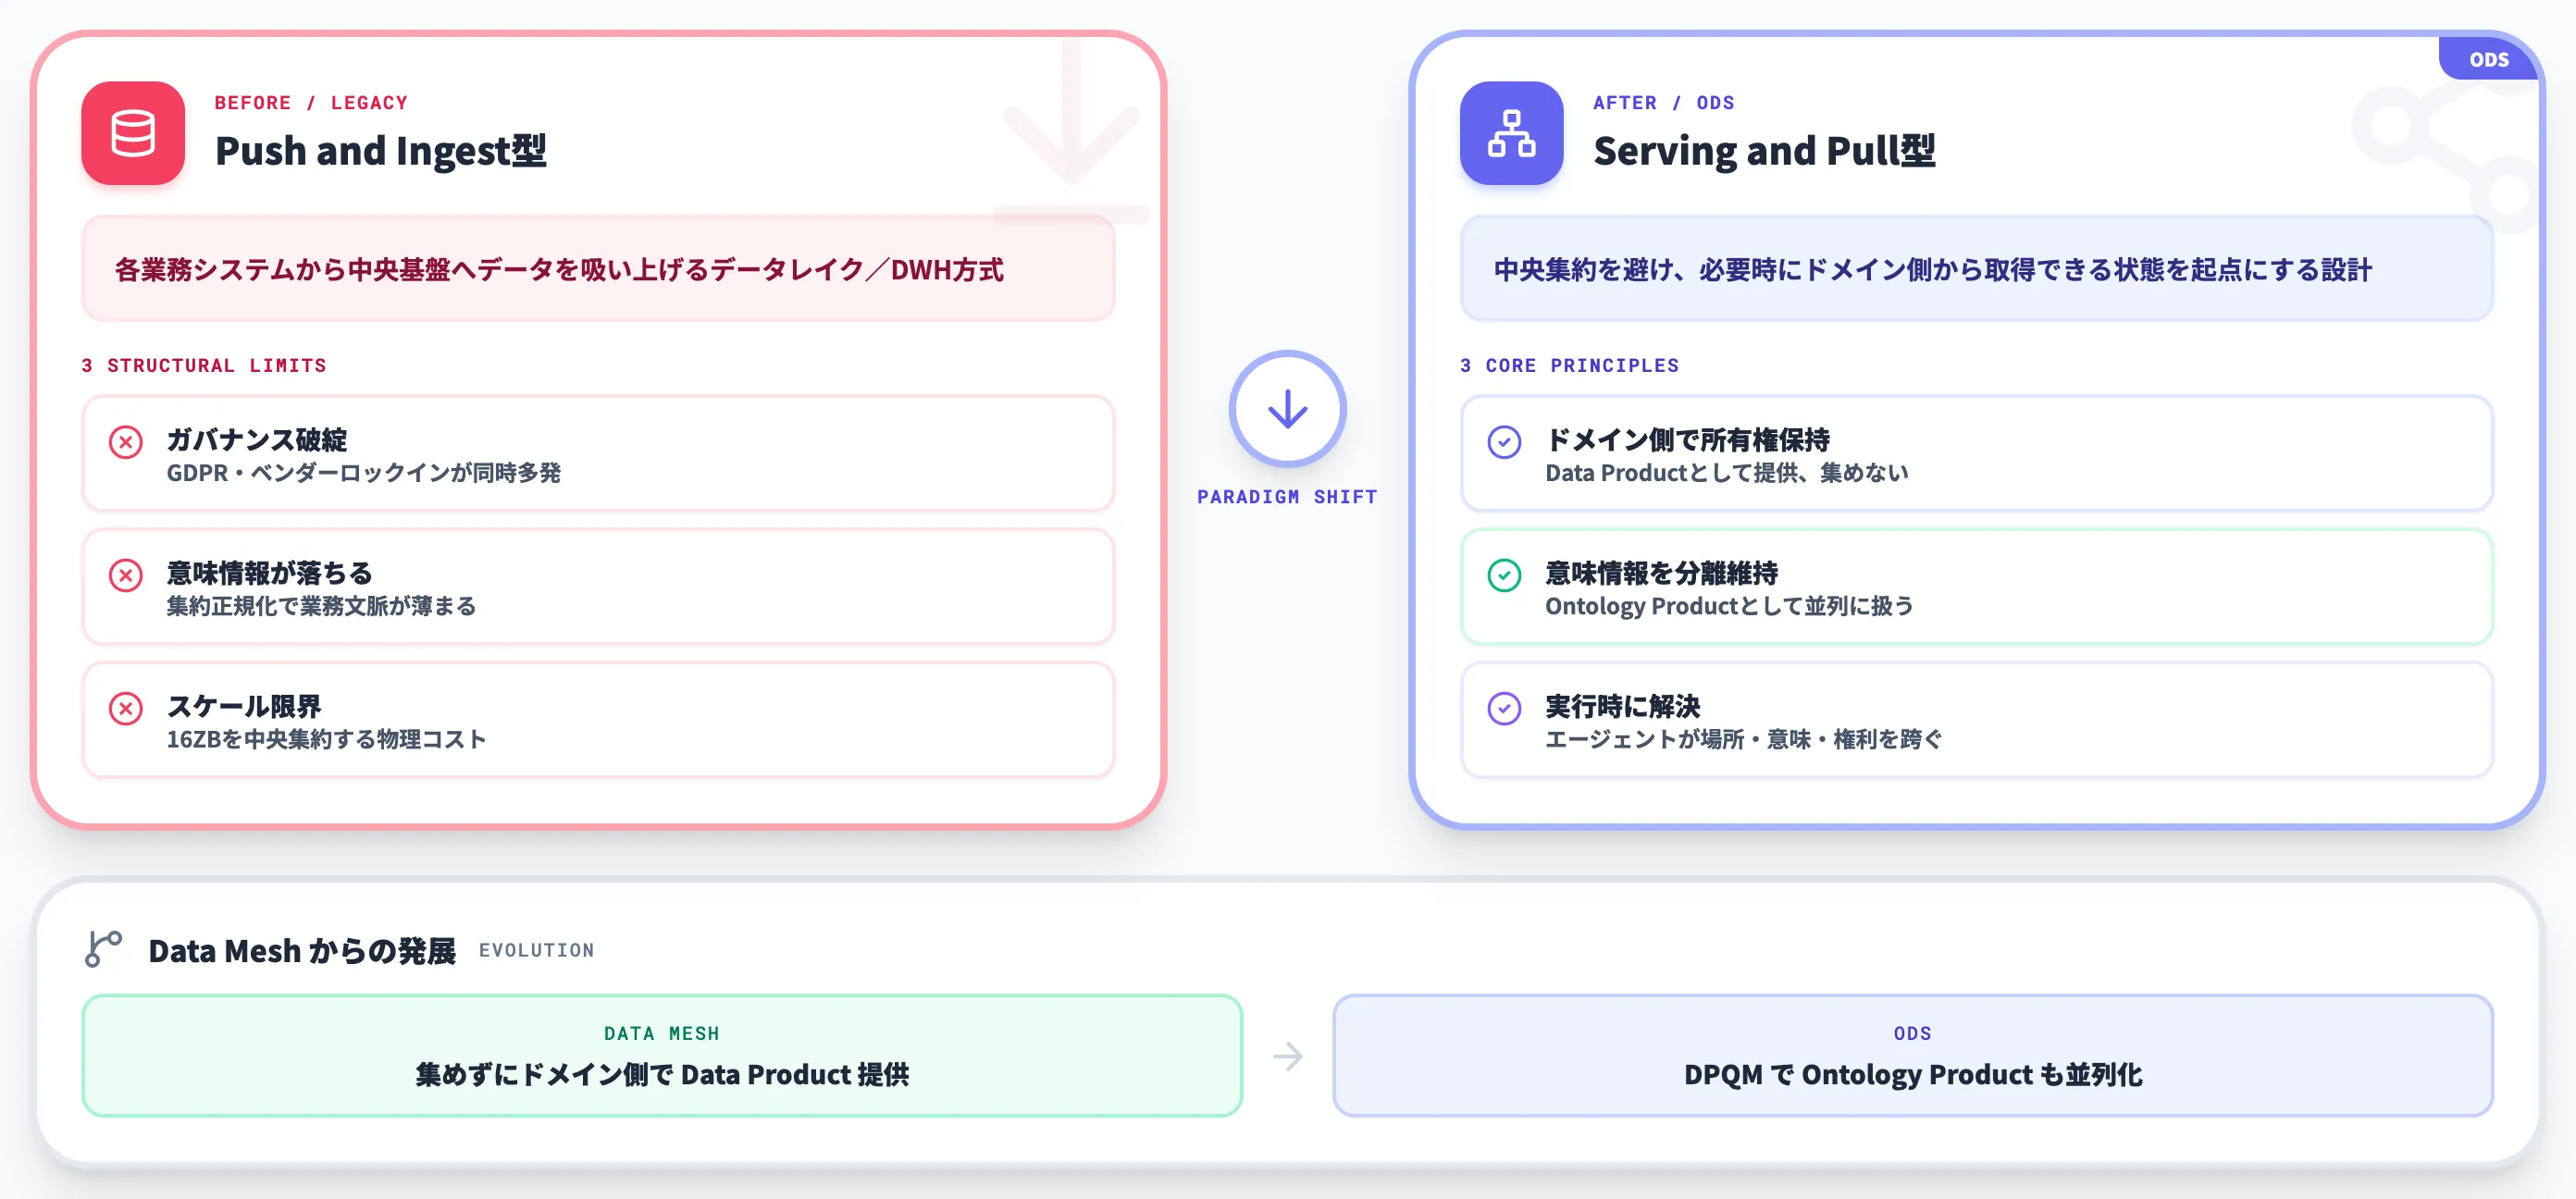The height and width of the screenshot is (1199, 2576).
Task: Click the paradigm shift down-arrow circle
Action: click(1287, 409)
